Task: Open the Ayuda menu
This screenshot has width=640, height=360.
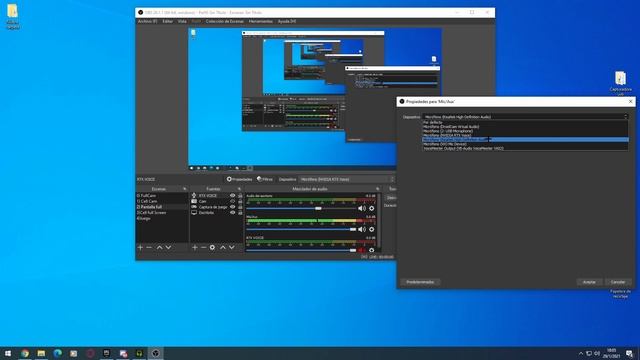Action: pos(287,21)
